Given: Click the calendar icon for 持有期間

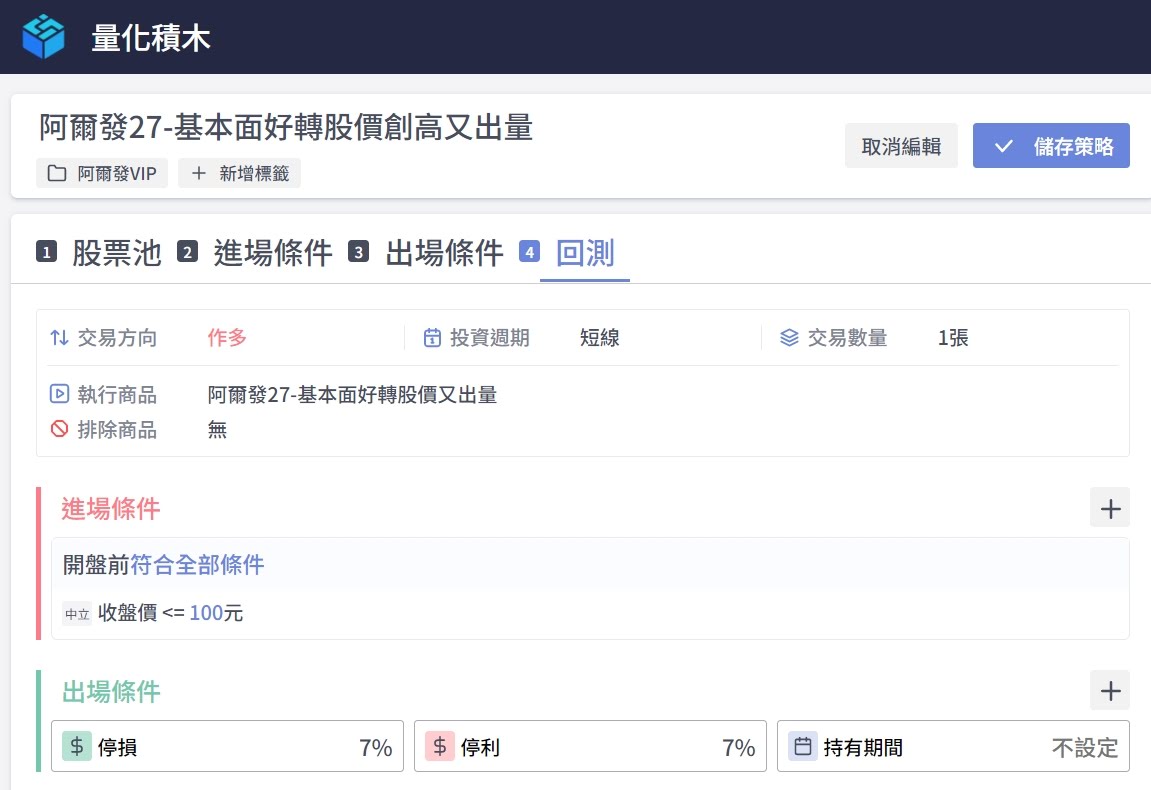Looking at the screenshot, I should (x=803, y=746).
